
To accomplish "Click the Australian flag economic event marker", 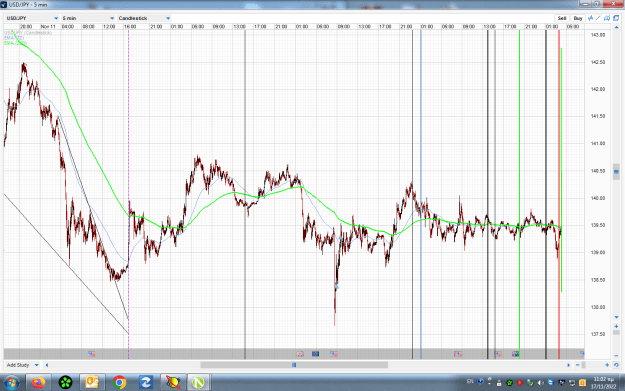I will pos(515,354).
